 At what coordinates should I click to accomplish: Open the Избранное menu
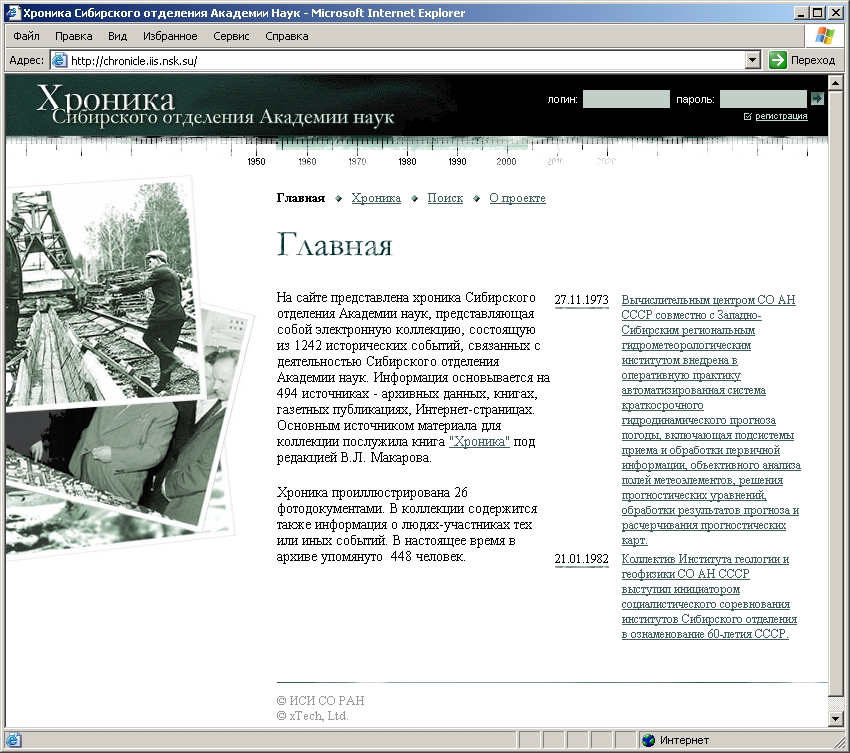tap(170, 36)
